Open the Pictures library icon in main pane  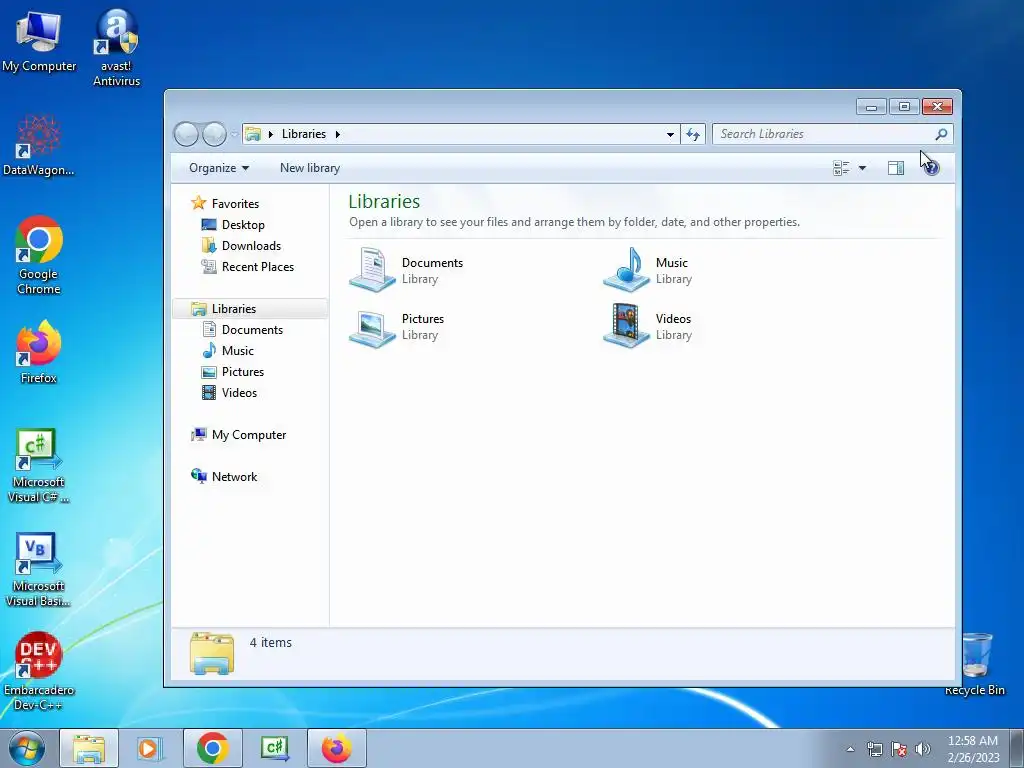click(372, 326)
